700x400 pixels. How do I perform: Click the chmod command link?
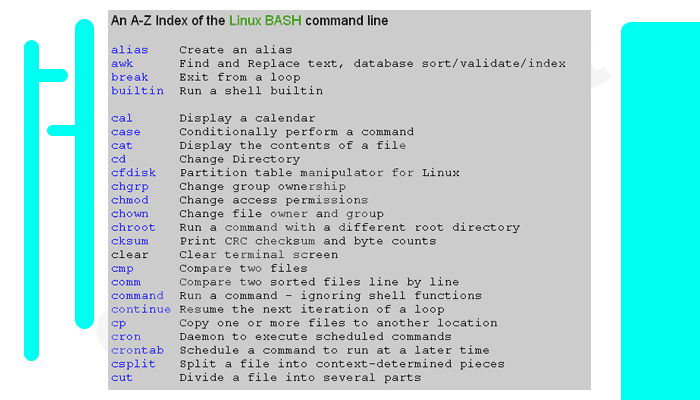tap(129, 200)
